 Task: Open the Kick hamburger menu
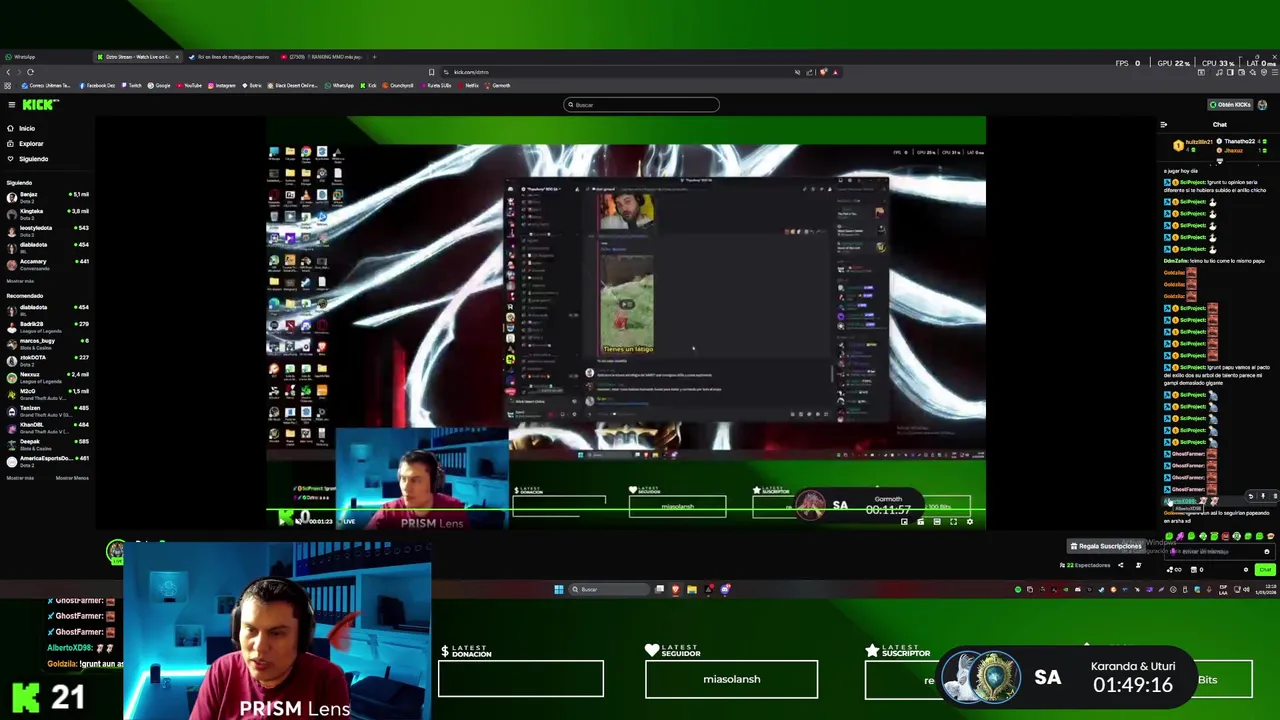(x=11, y=104)
